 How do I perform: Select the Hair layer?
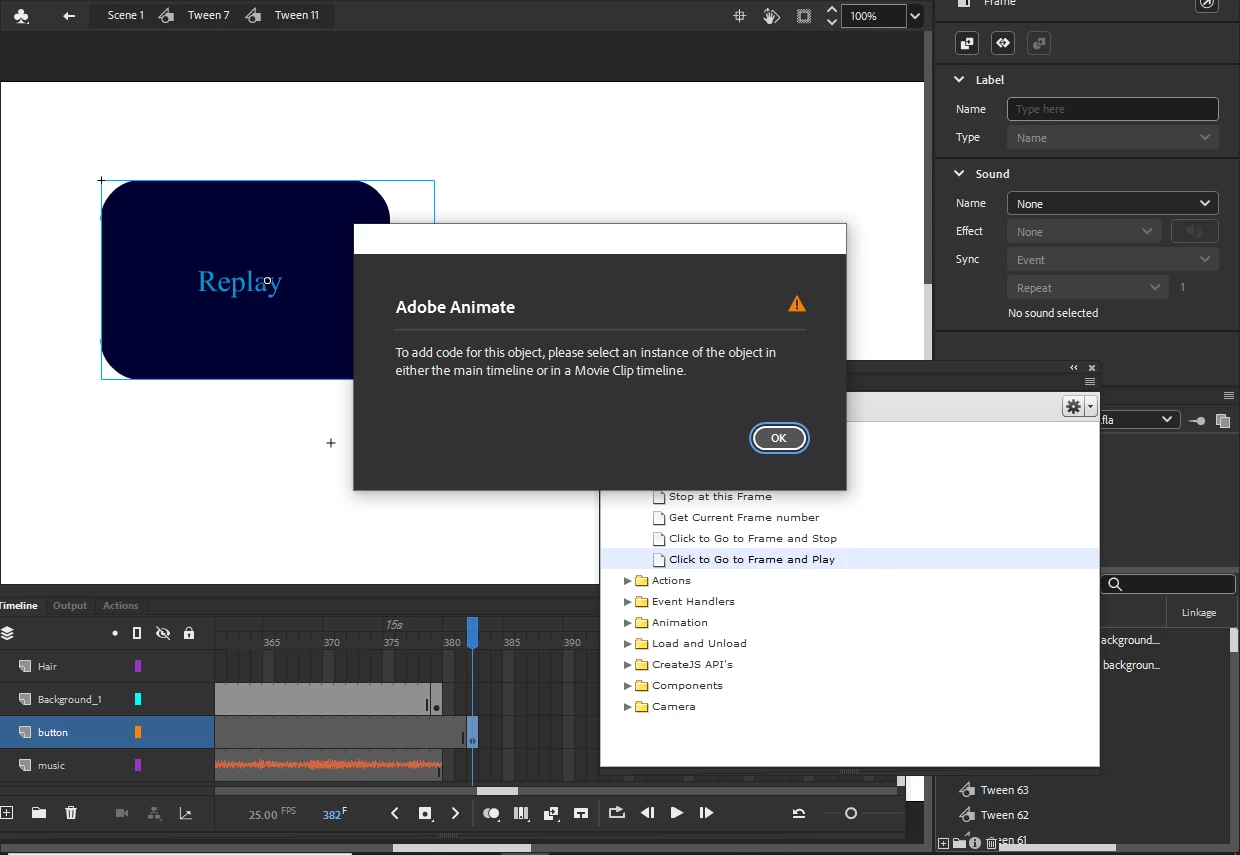pyautogui.click(x=107, y=666)
